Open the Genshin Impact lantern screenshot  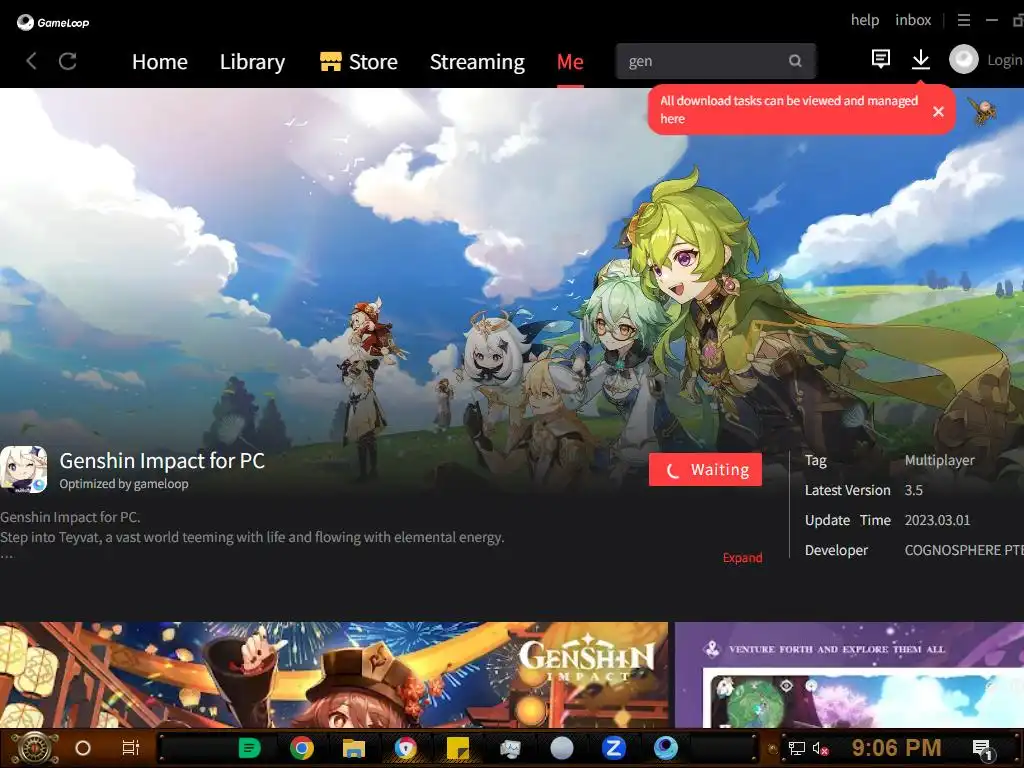[x=334, y=675]
